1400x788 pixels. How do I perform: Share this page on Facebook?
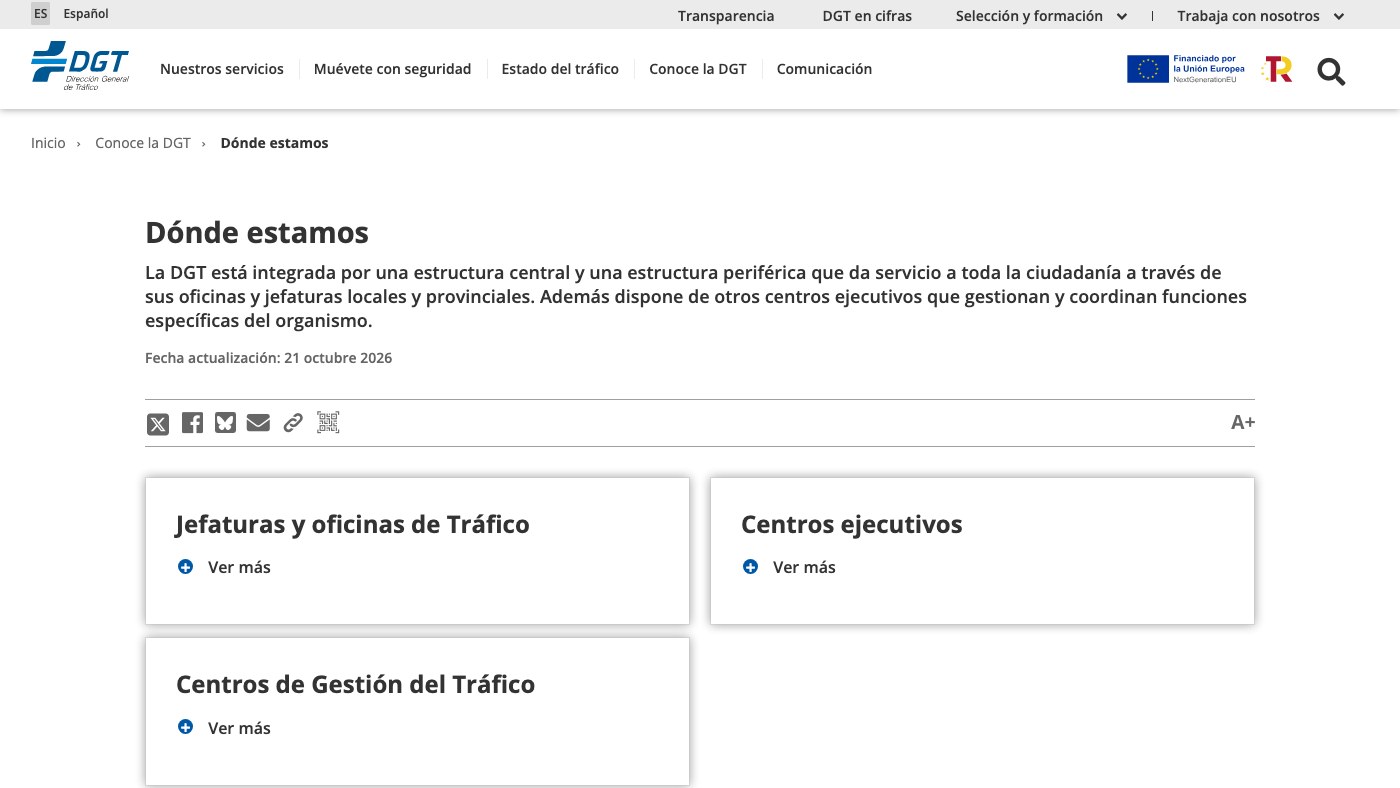tap(192, 423)
